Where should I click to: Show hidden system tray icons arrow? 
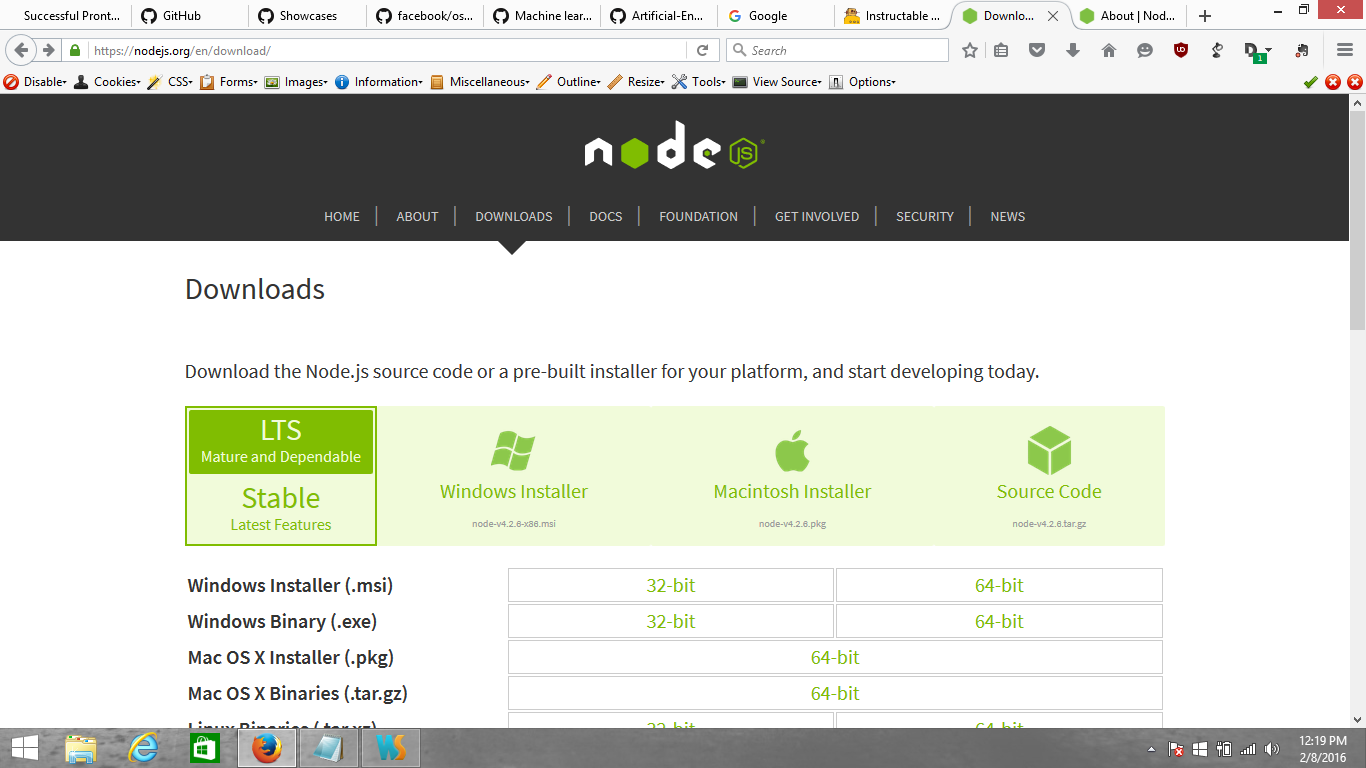click(1151, 748)
